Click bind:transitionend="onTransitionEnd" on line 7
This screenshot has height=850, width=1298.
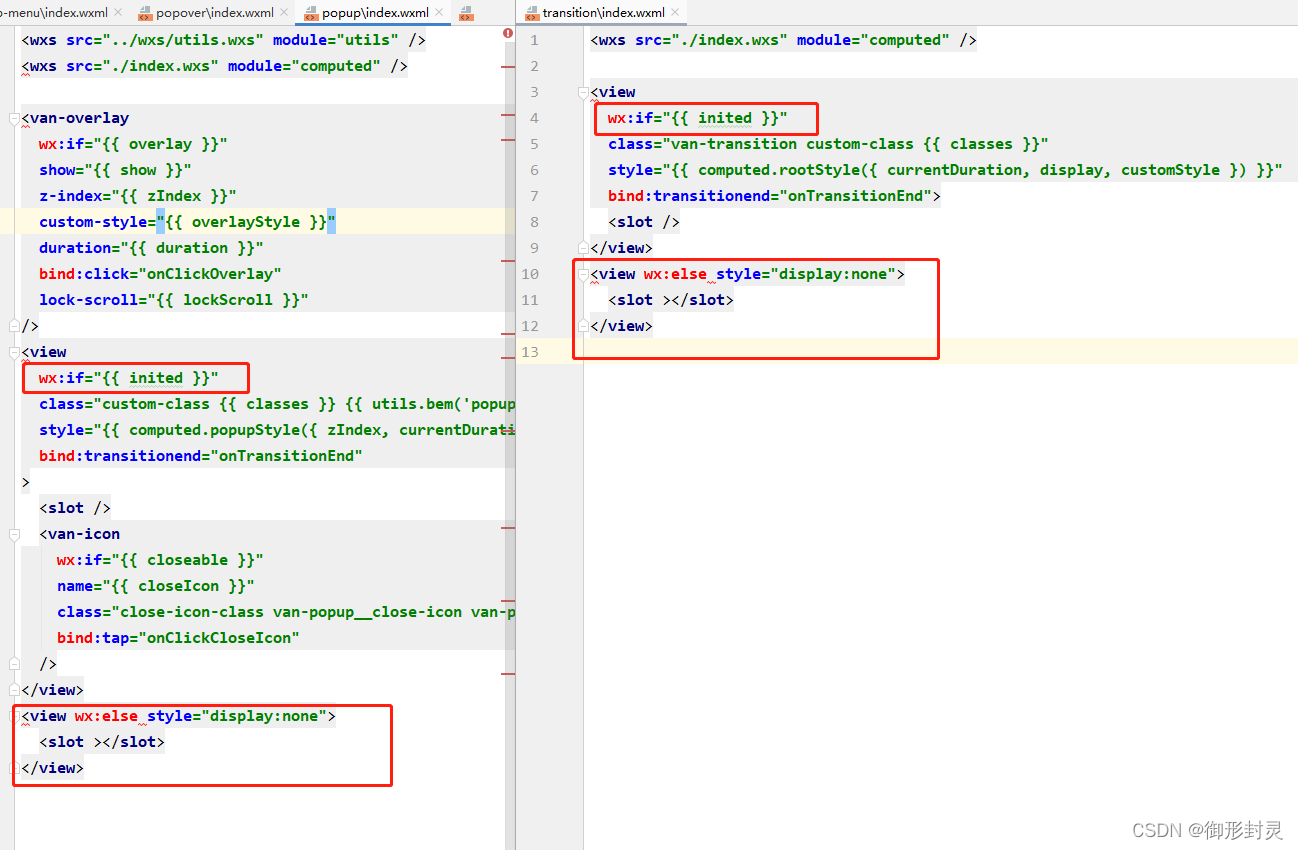point(774,196)
